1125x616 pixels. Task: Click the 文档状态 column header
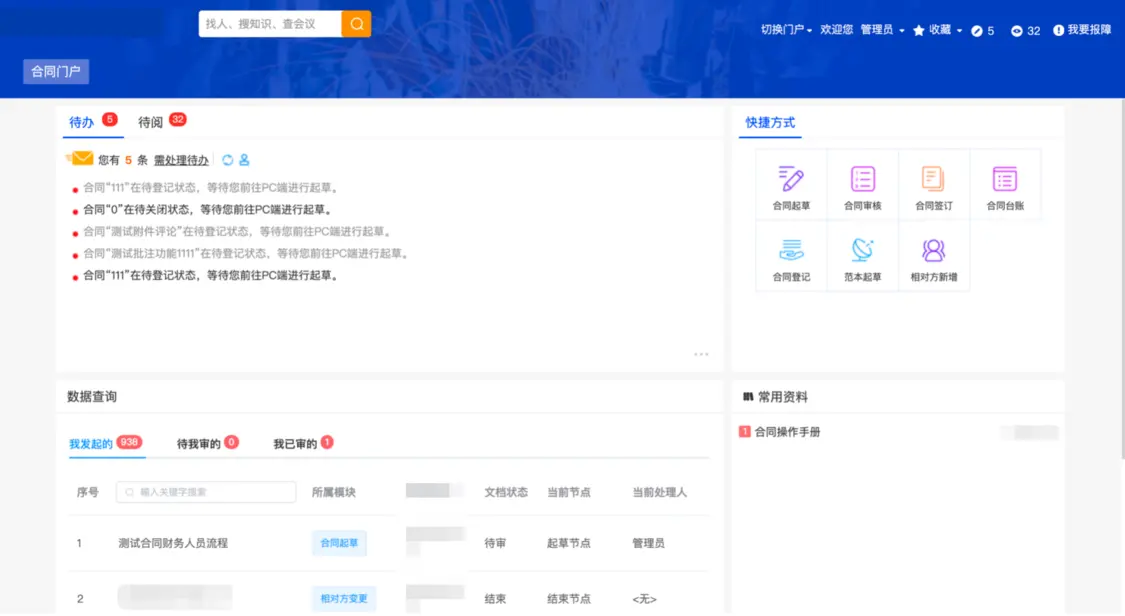(x=506, y=492)
